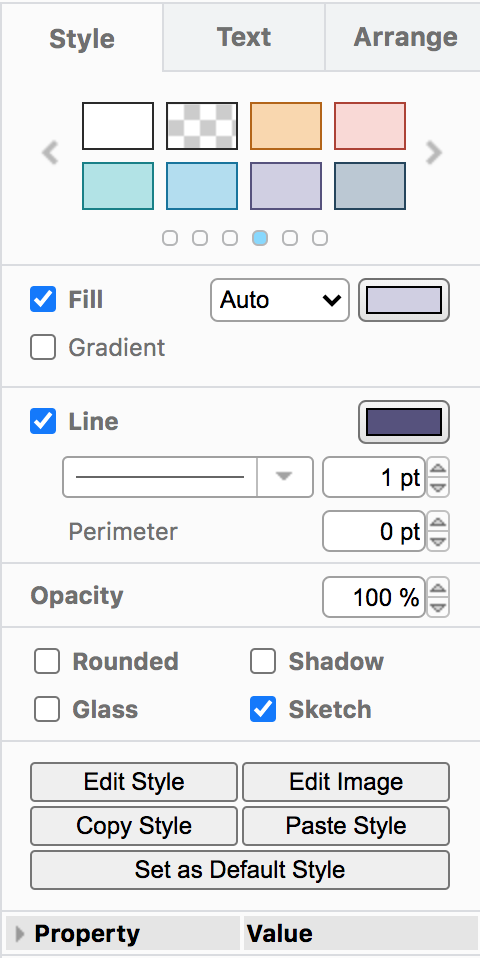This screenshot has width=480, height=958.
Task: Uncheck the Fill checkbox
Action: pyautogui.click(x=43, y=299)
